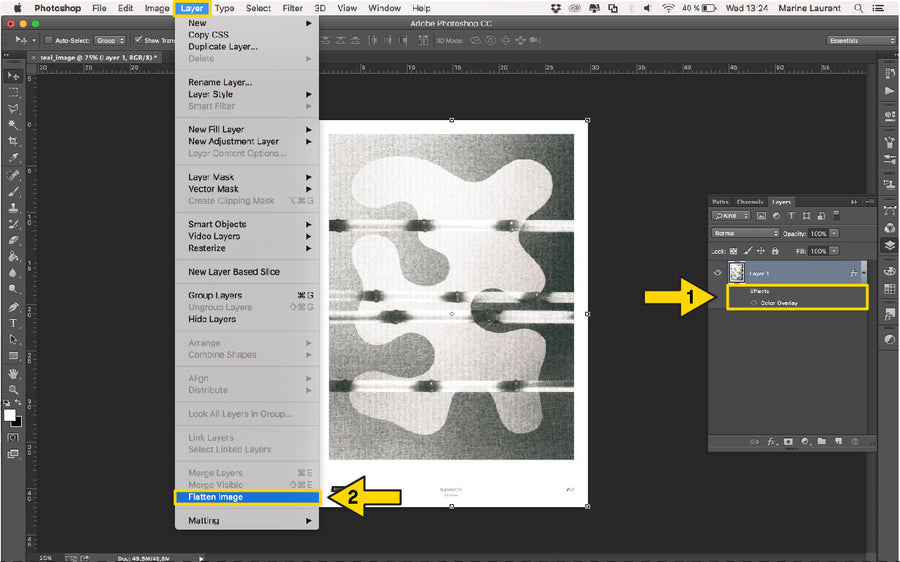Select the Crop tool
The width and height of the screenshot is (900, 562).
pyautogui.click(x=13, y=141)
